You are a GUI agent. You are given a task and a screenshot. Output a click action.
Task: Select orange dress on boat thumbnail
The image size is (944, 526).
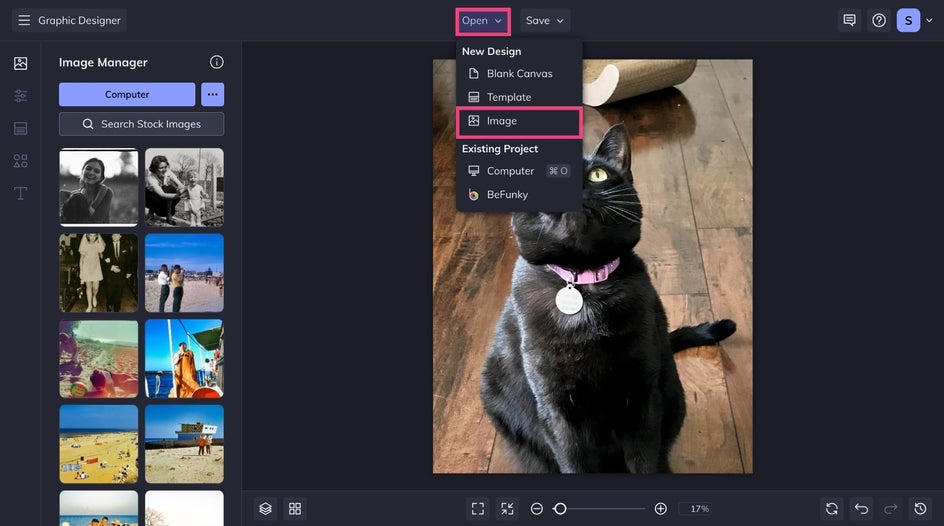pyautogui.click(x=184, y=359)
